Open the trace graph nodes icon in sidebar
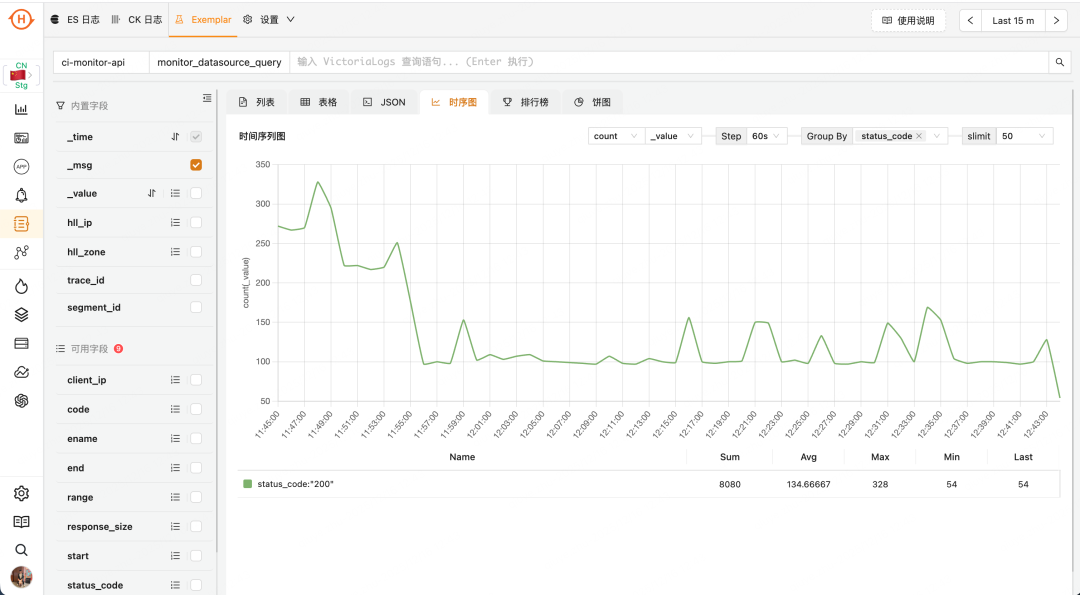This screenshot has width=1080, height=595. [x=21, y=253]
